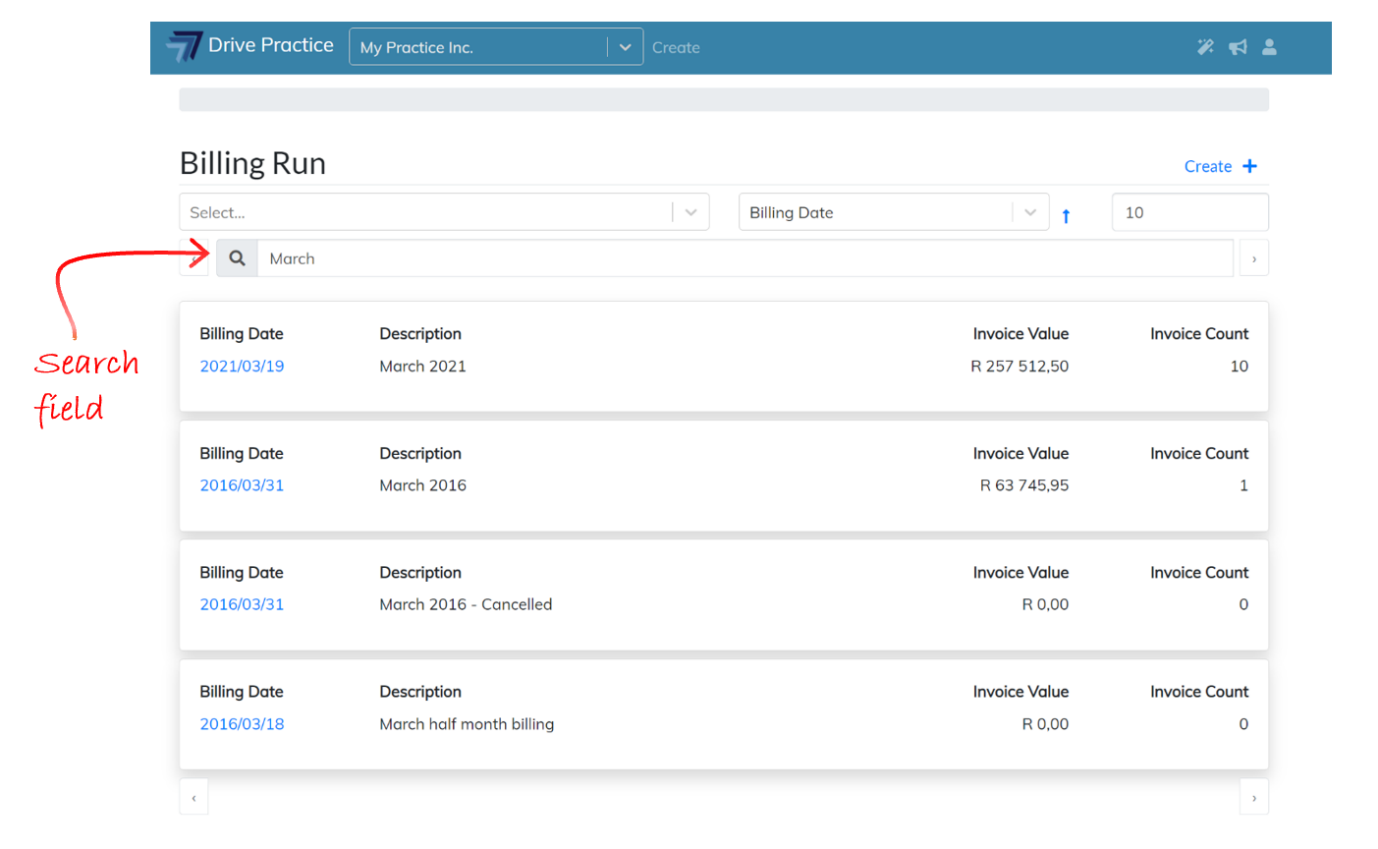Go to next page using bottom right arrow
Viewport: 1378px width, 849px height.
[x=1254, y=797]
